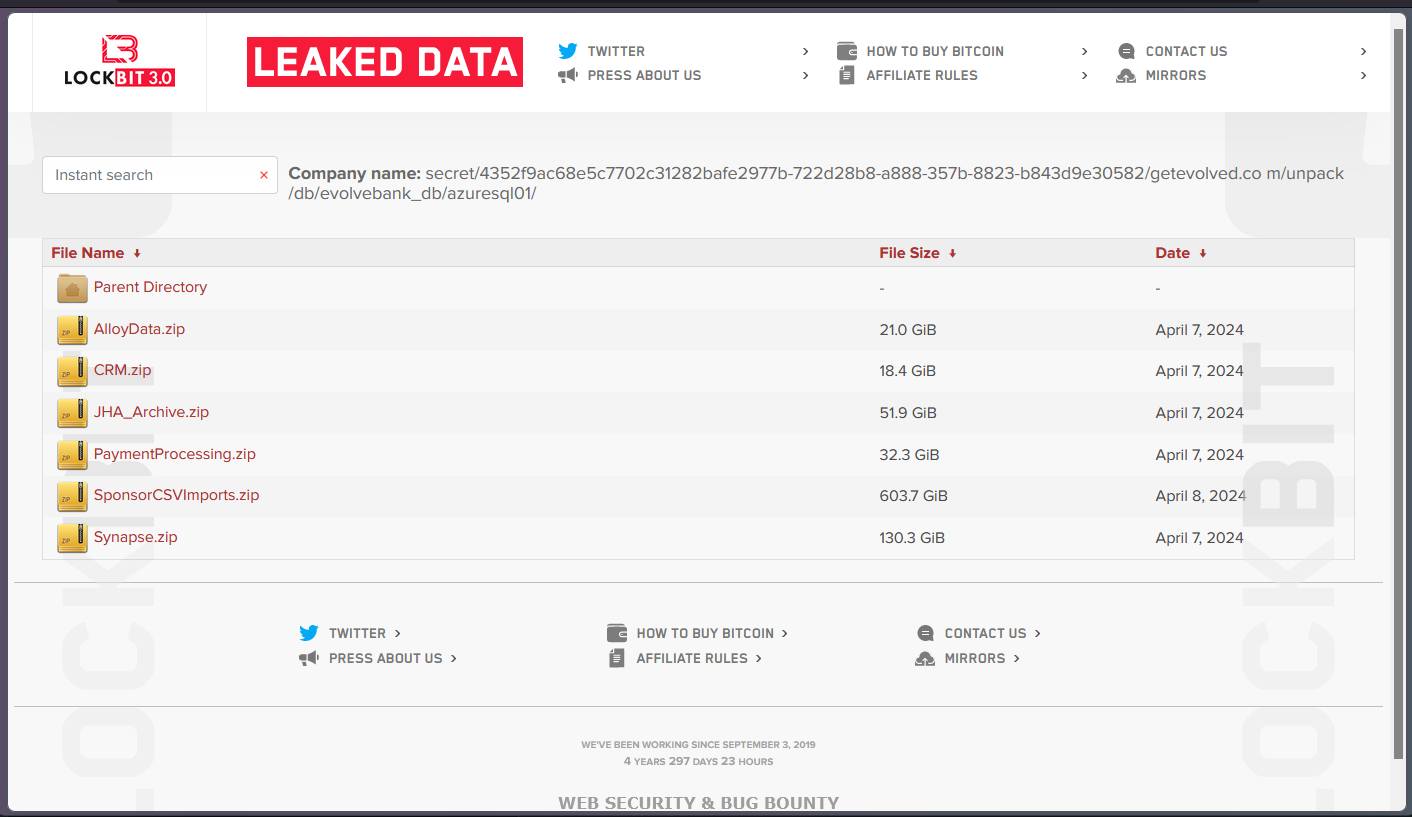Click the document icon beside Affiliate Rules in header
This screenshot has width=1412, height=817.
click(847, 75)
